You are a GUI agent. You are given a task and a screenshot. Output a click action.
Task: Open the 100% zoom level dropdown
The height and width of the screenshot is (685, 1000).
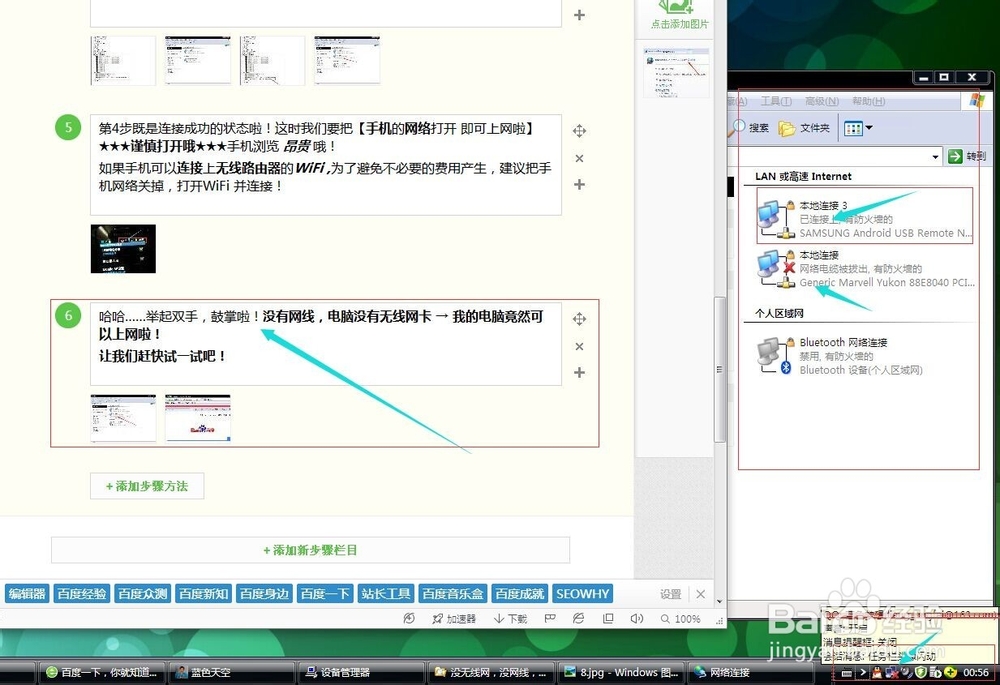pyautogui.click(x=682, y=618)
